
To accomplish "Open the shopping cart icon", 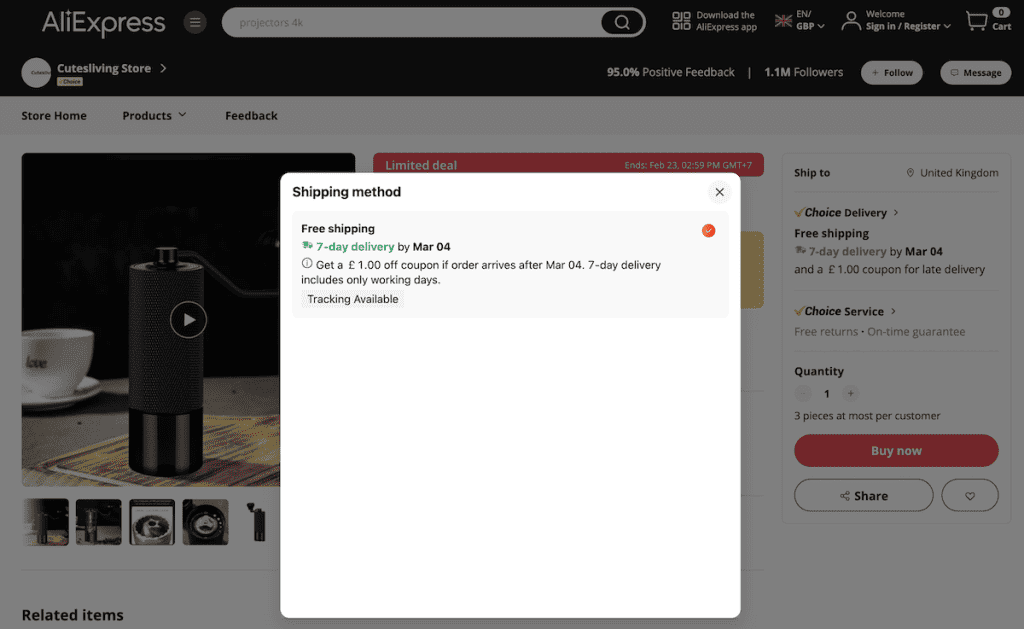I will 977,21.
